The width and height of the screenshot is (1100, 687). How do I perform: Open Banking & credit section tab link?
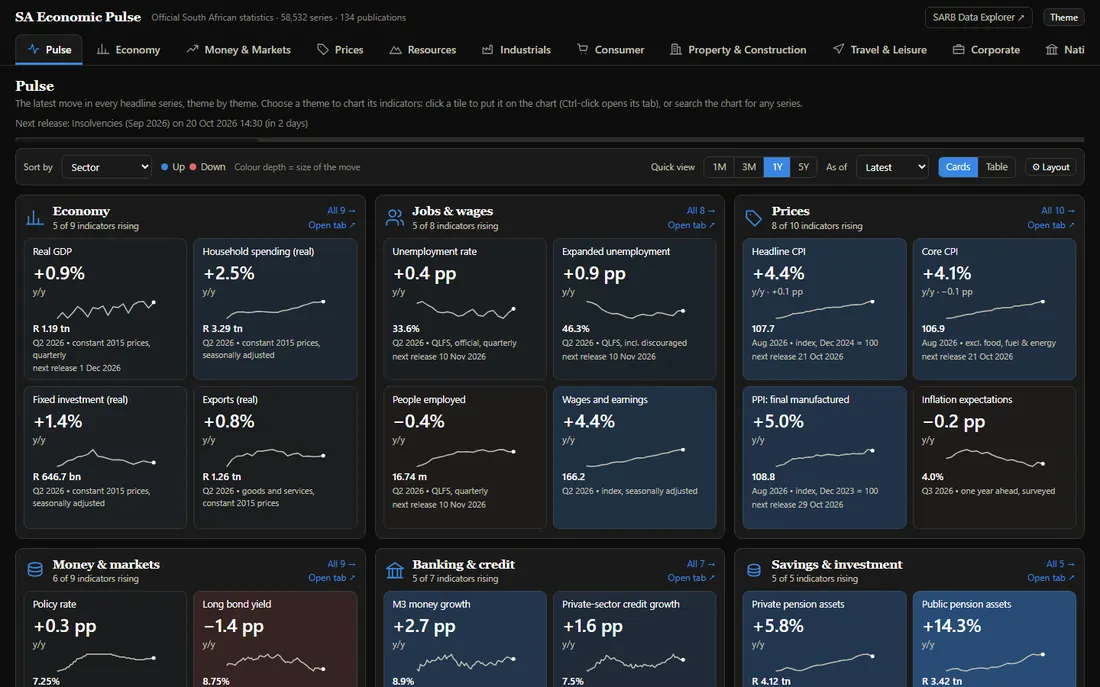point(691,578)
